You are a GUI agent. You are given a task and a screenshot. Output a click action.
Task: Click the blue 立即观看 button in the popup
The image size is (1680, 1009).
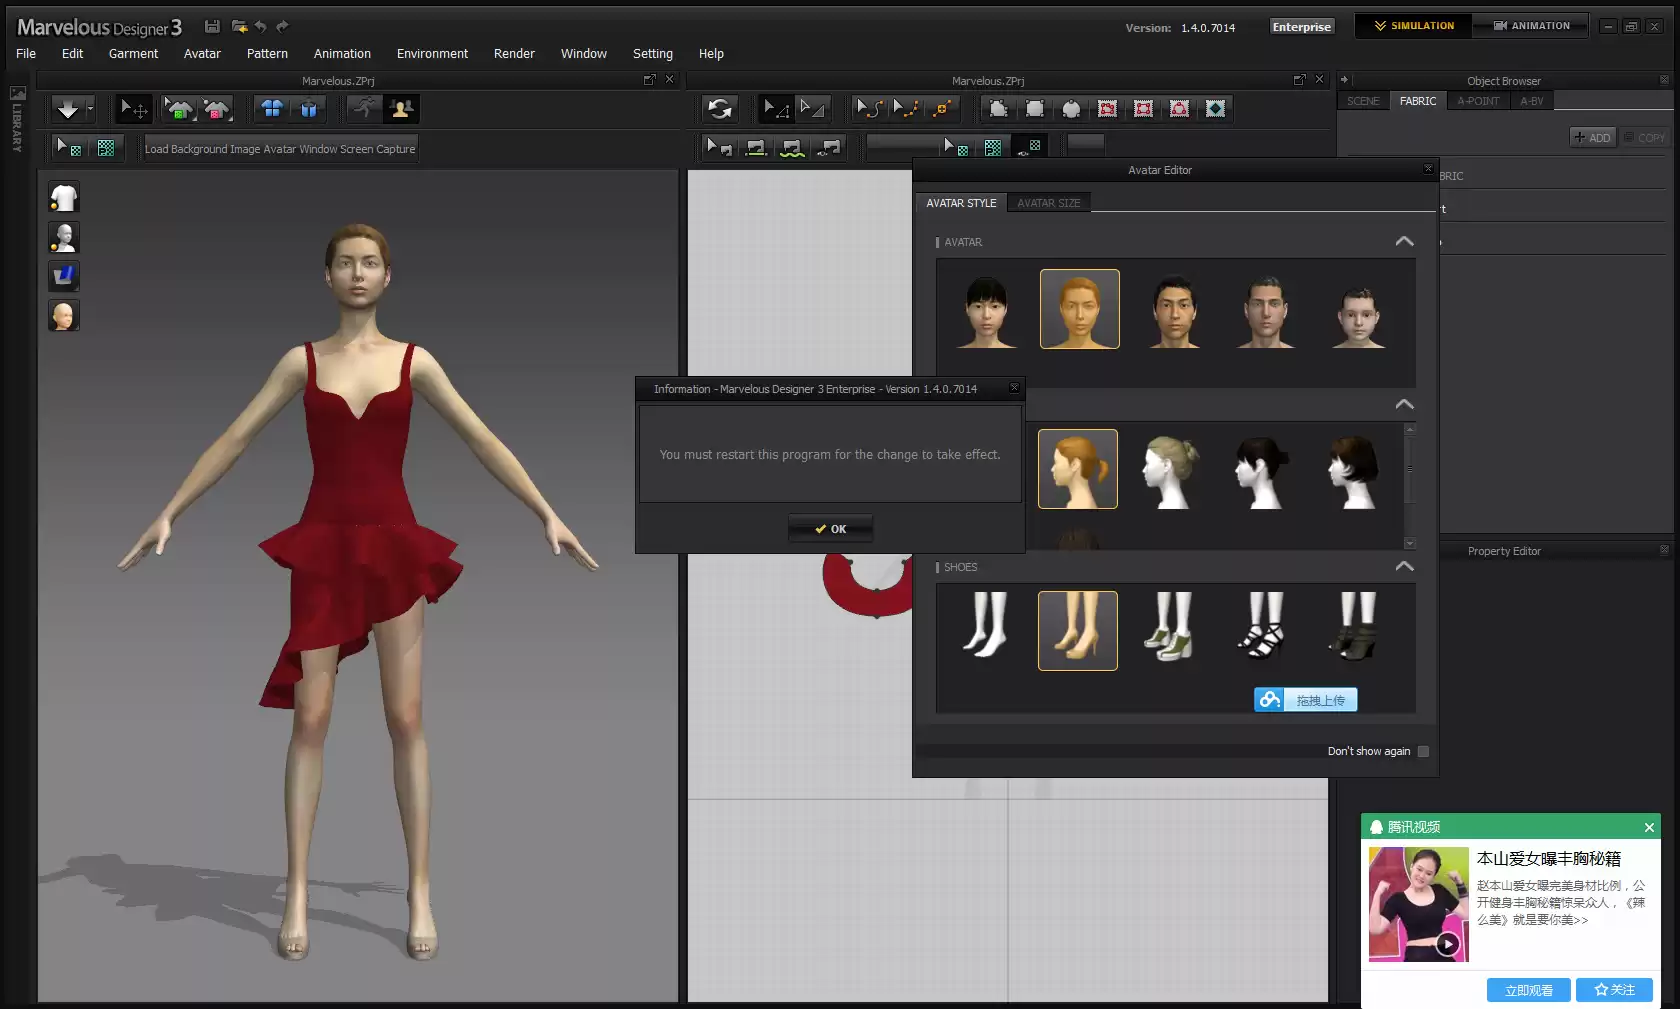(x=1528, y=990)
